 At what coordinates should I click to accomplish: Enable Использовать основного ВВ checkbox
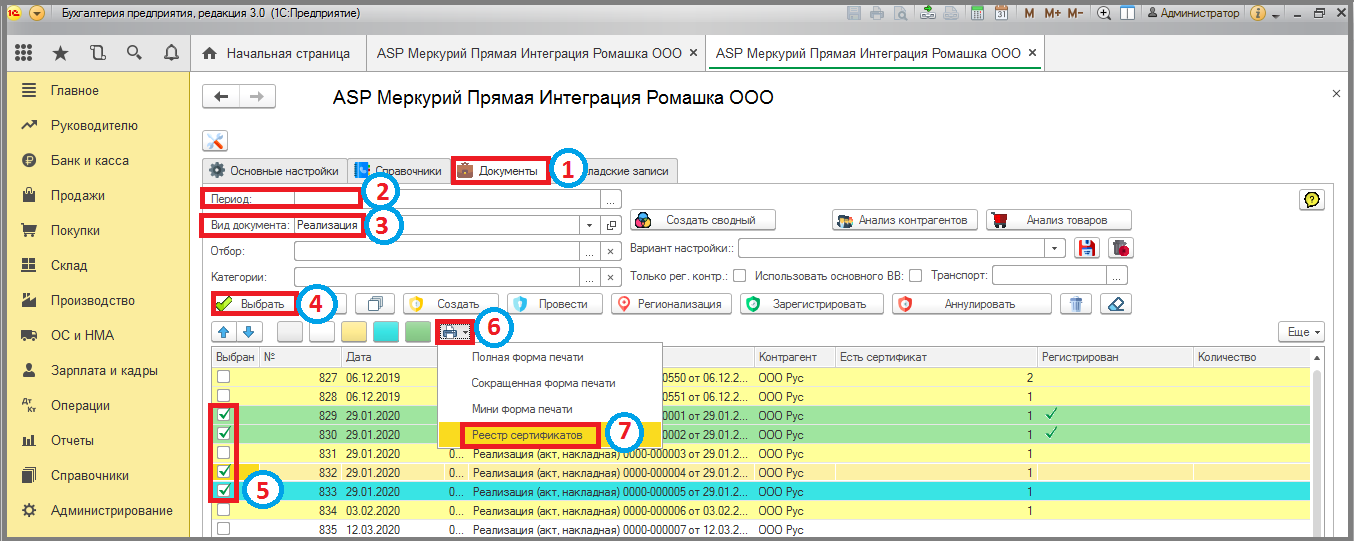(x=914, y=275)
